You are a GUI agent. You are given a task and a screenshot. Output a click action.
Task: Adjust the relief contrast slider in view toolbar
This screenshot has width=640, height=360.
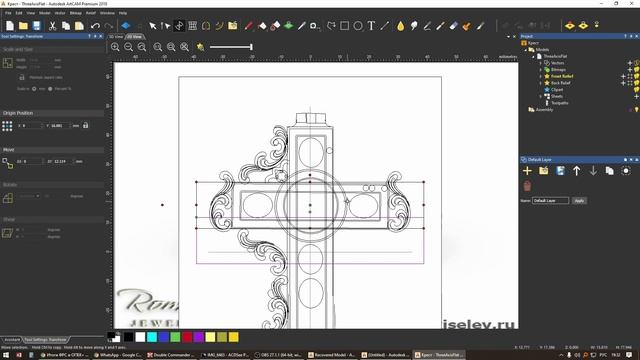231,47
